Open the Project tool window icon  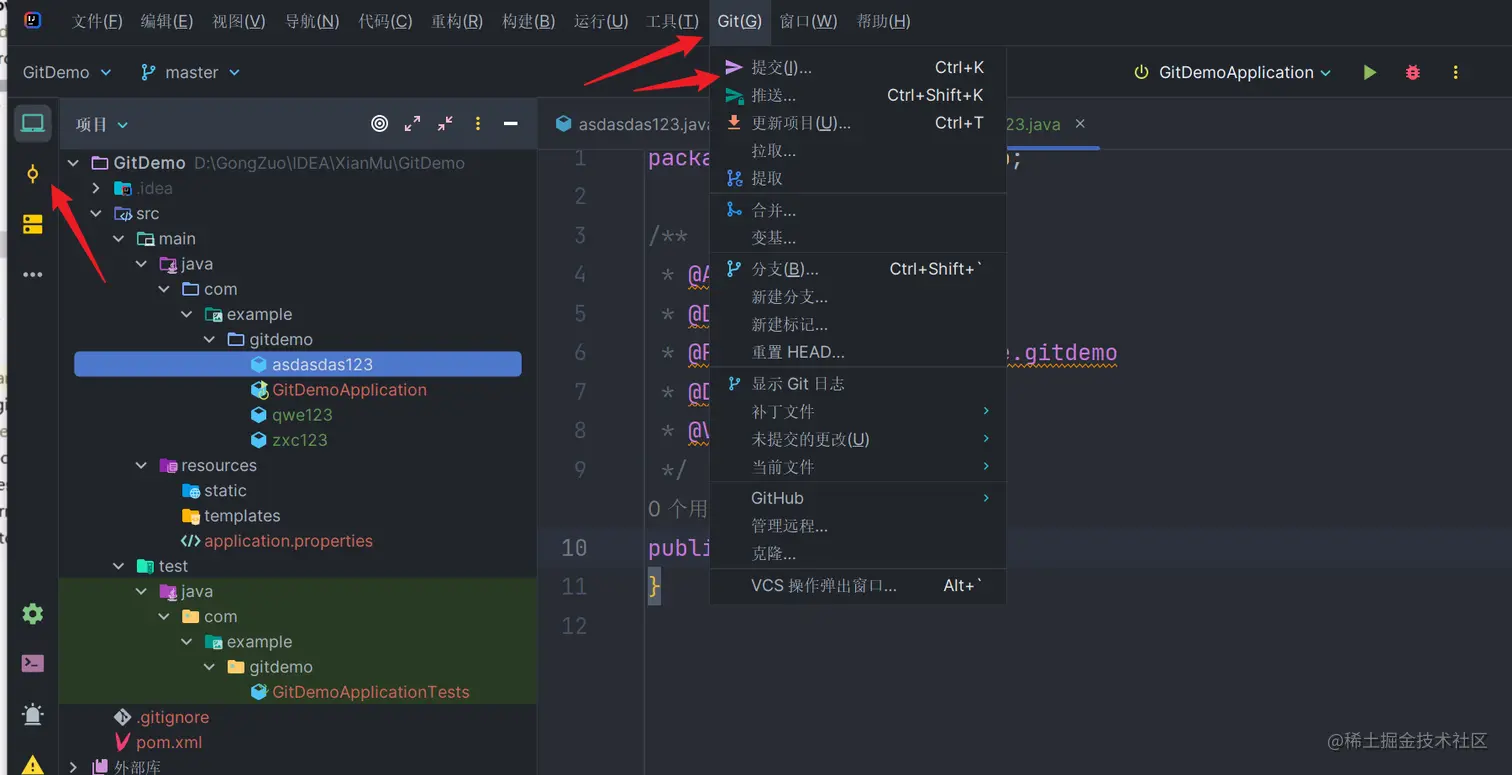(x=33, y=124)
